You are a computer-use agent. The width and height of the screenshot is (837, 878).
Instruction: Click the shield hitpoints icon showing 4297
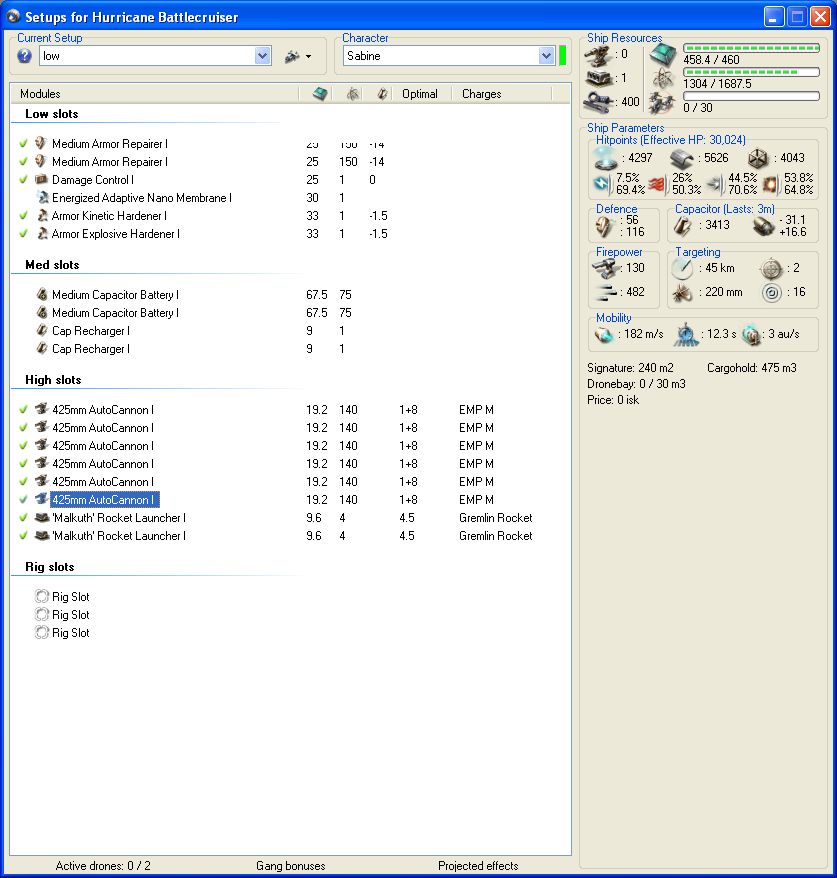pos(606,158)
